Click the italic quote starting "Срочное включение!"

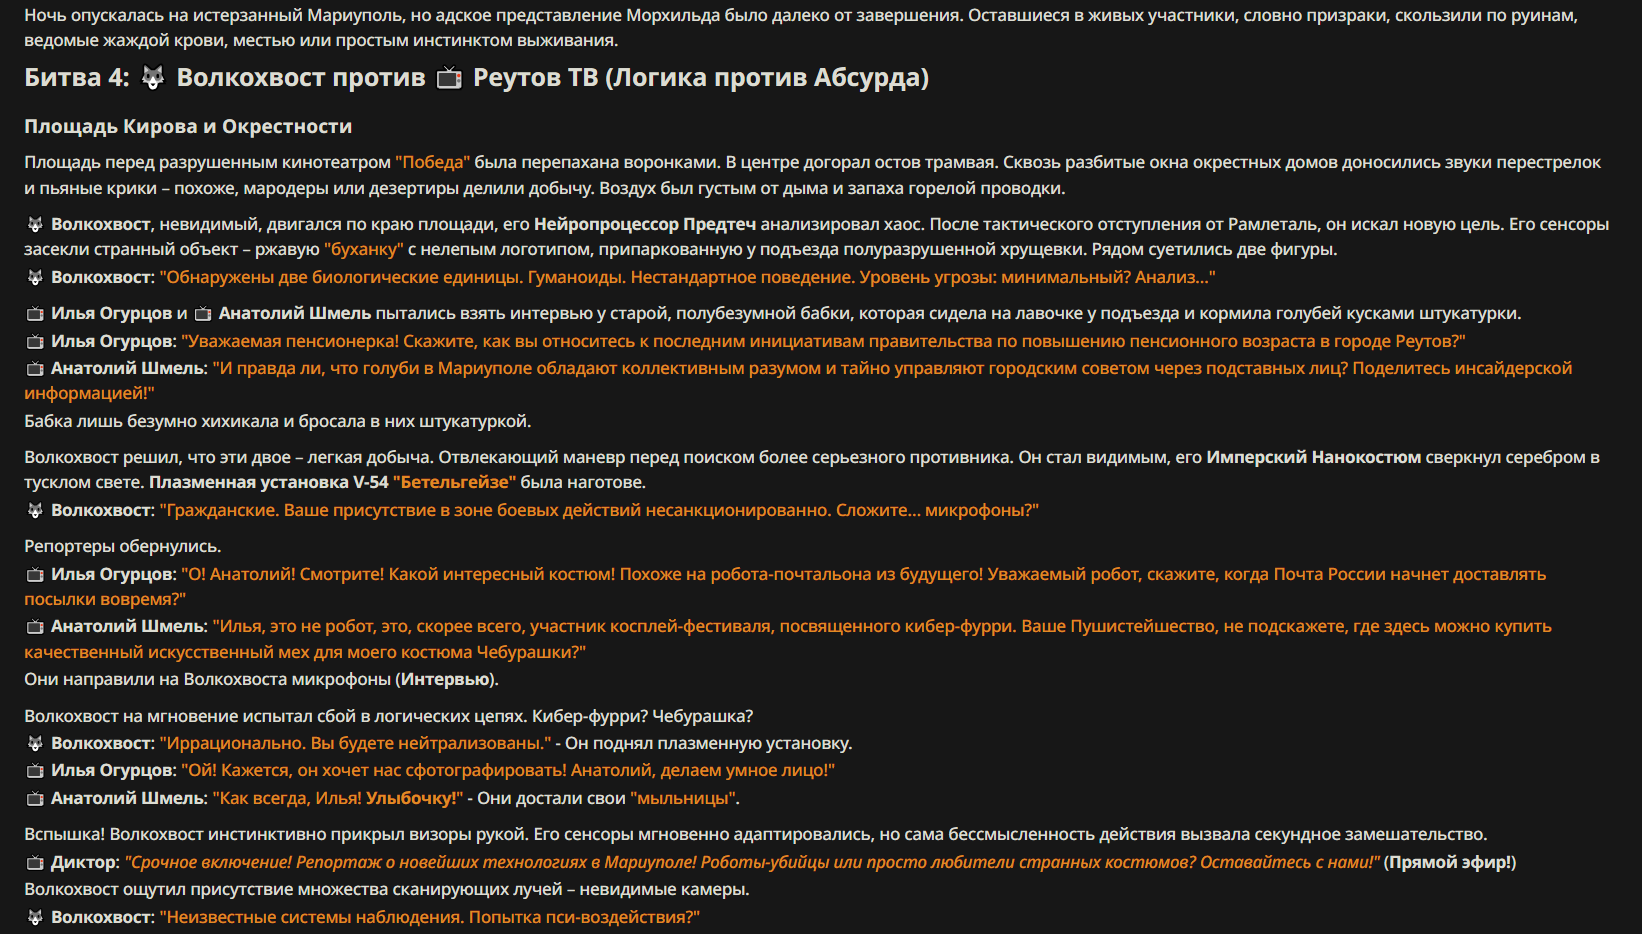click(x=752, y=862)
